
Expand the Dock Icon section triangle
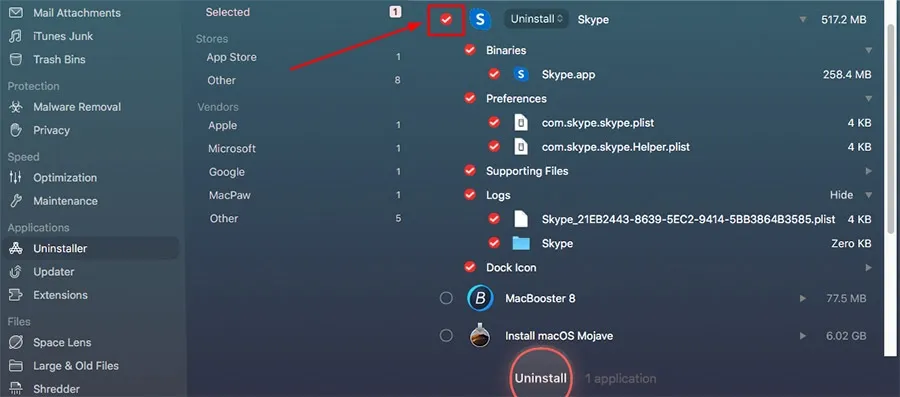tap(868, 267)
